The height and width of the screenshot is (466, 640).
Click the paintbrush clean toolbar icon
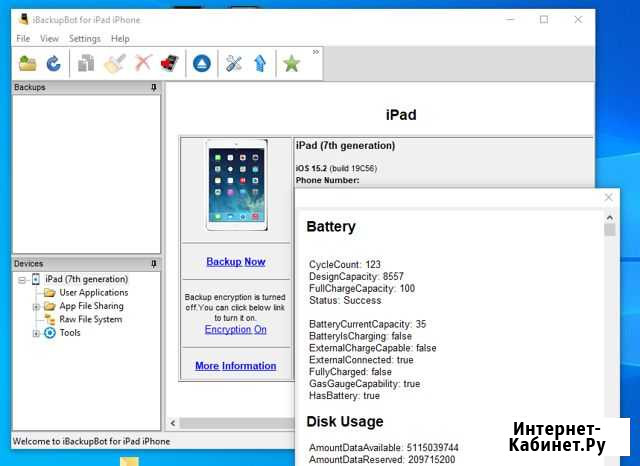pyautogui.click(x=115, y=64)
